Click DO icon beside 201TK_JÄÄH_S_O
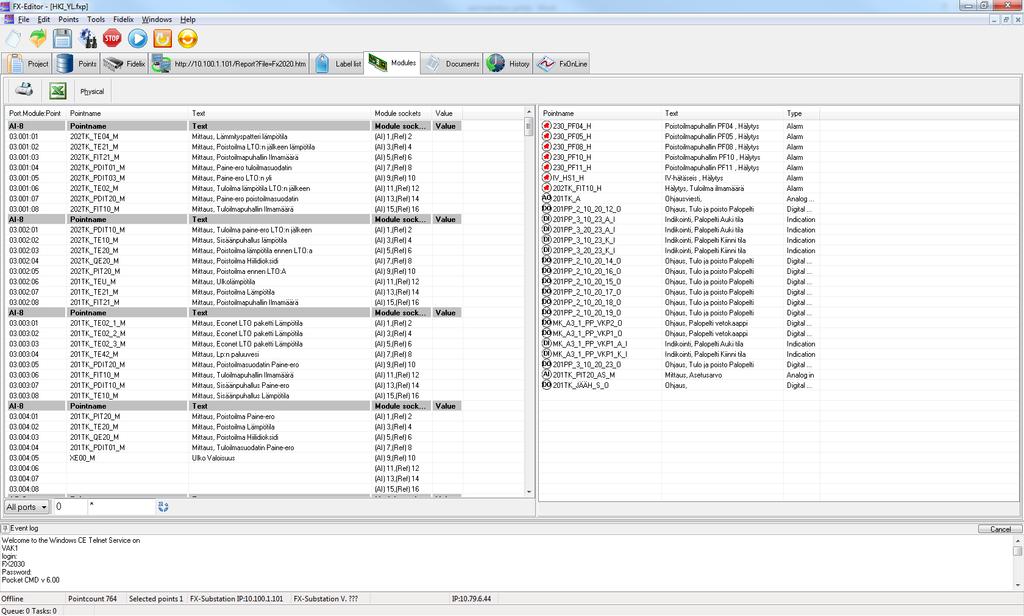Image resolution: width=1024 pixels, height=616 pixels. pos(547,385)
